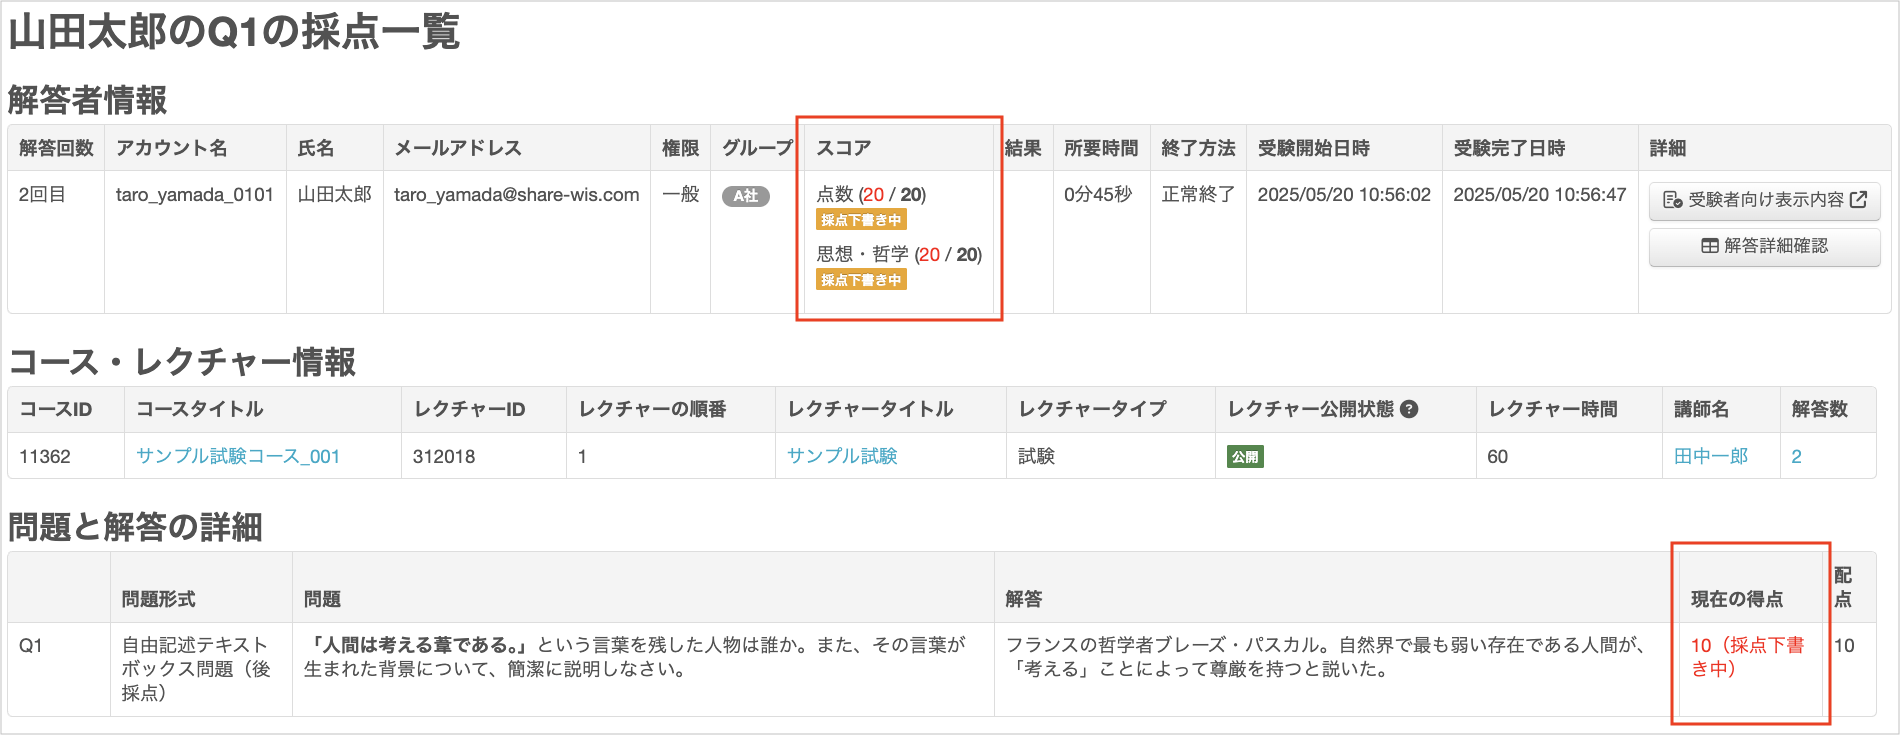Click the answer text mentioning ブレーズ・パスカル
1900x738 pixels.
pos(1326,657)
